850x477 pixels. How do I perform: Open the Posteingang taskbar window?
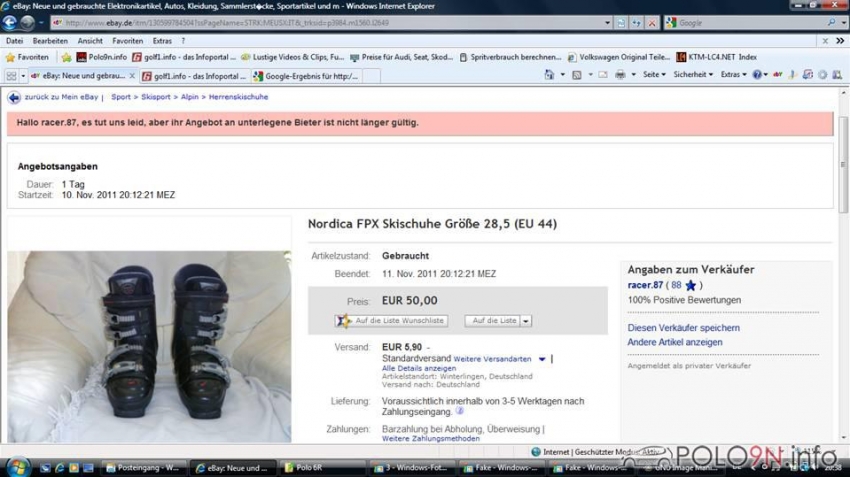tap(144, 468)
